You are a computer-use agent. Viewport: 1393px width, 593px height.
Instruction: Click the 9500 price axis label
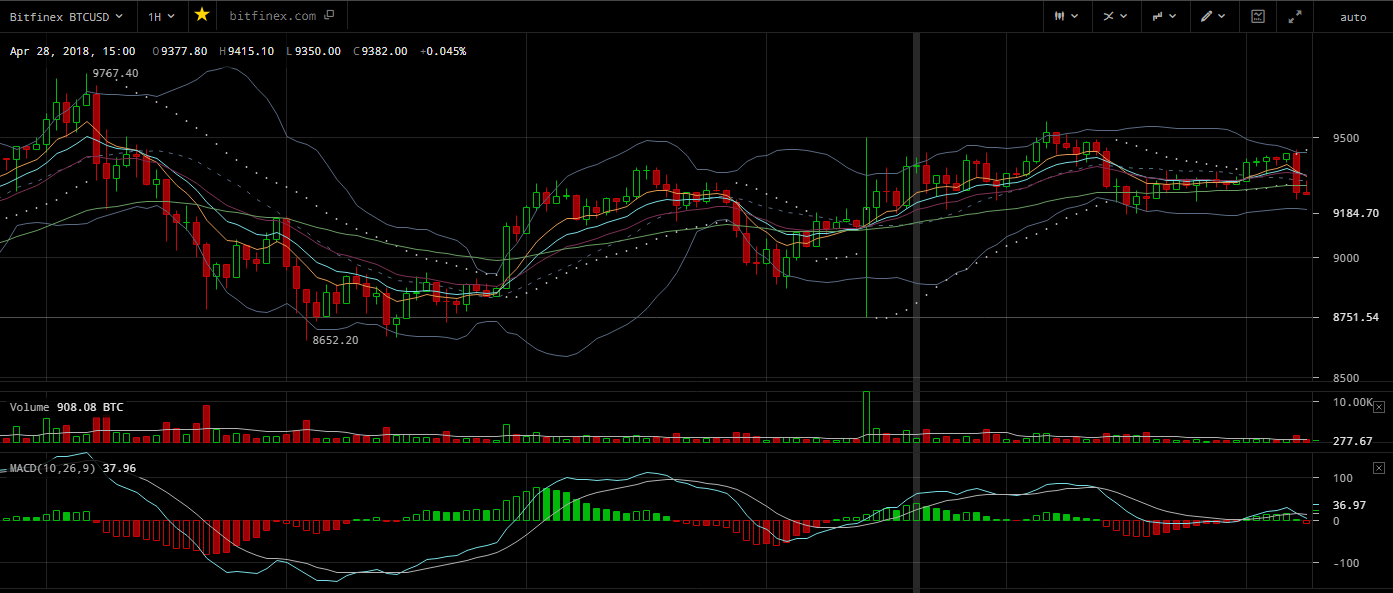(1344, 138)
